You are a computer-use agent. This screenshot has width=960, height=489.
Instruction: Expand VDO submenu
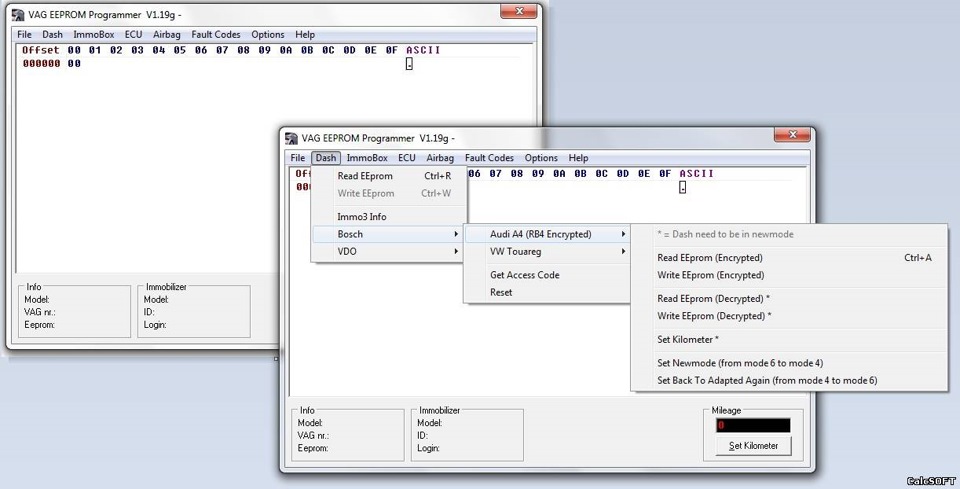point(389,252)
